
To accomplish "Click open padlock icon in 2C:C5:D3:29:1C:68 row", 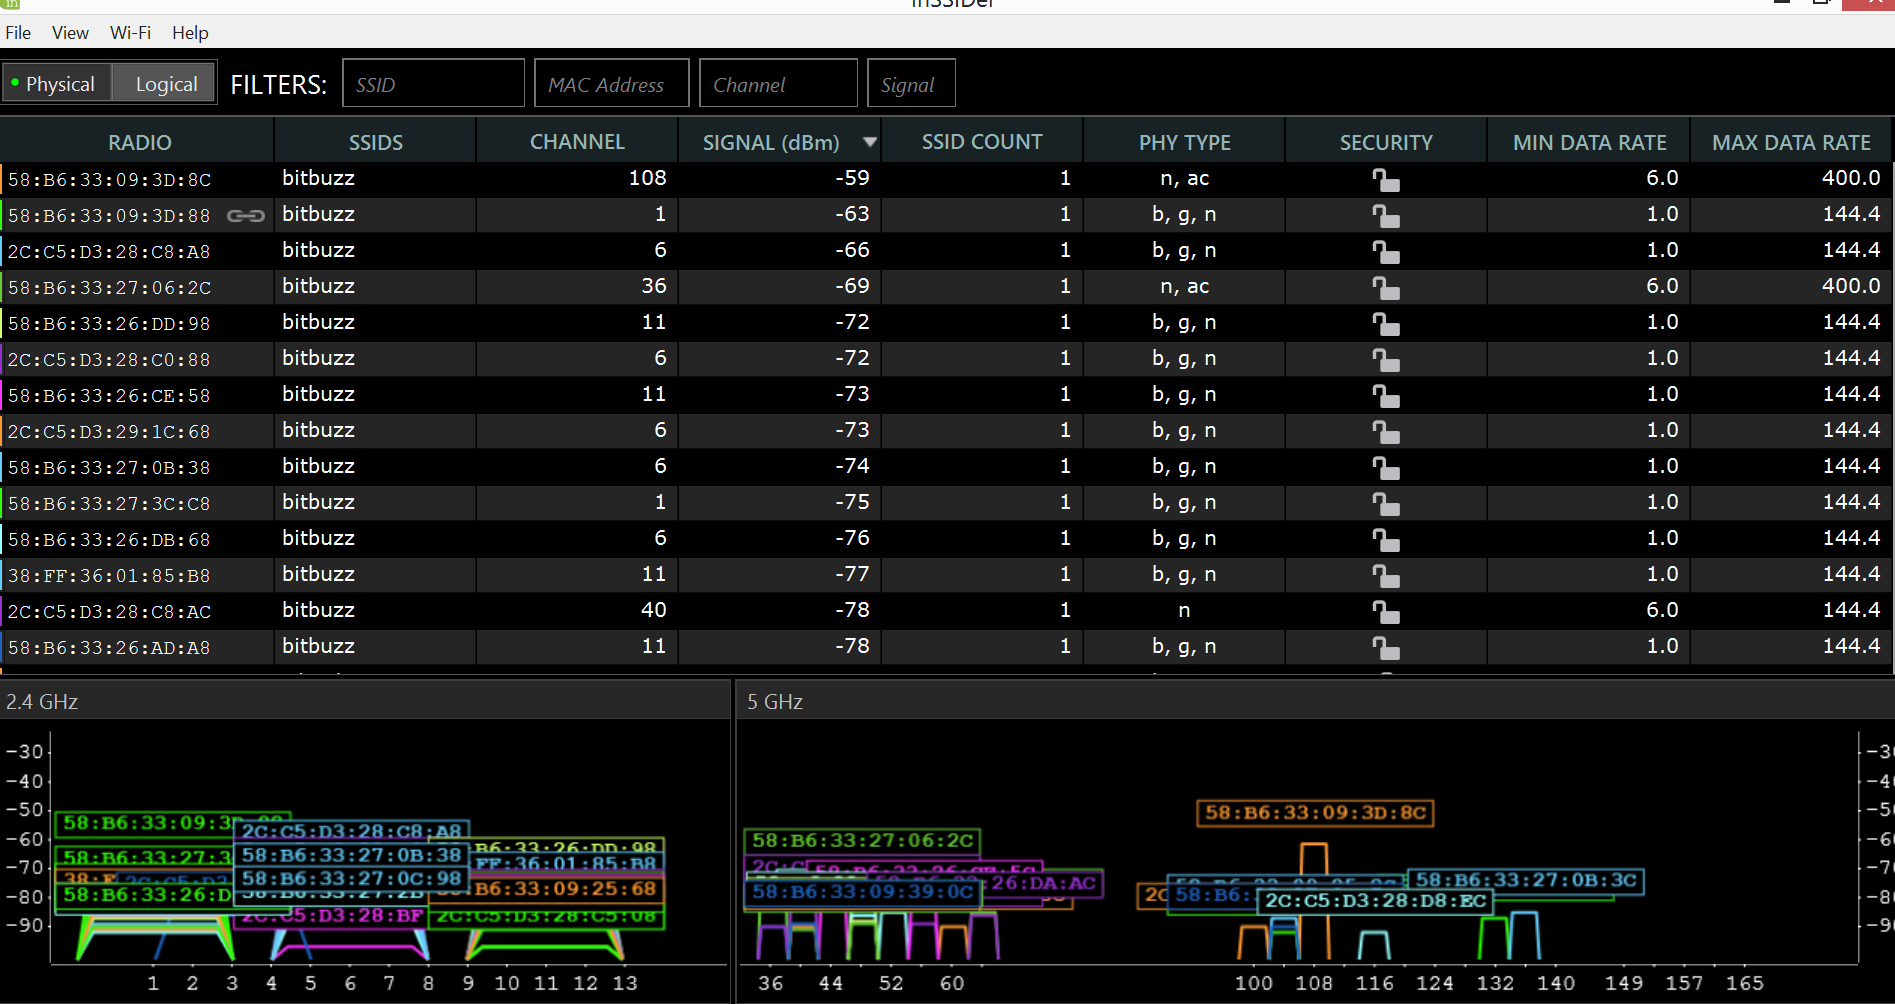I will point(1385,432).
